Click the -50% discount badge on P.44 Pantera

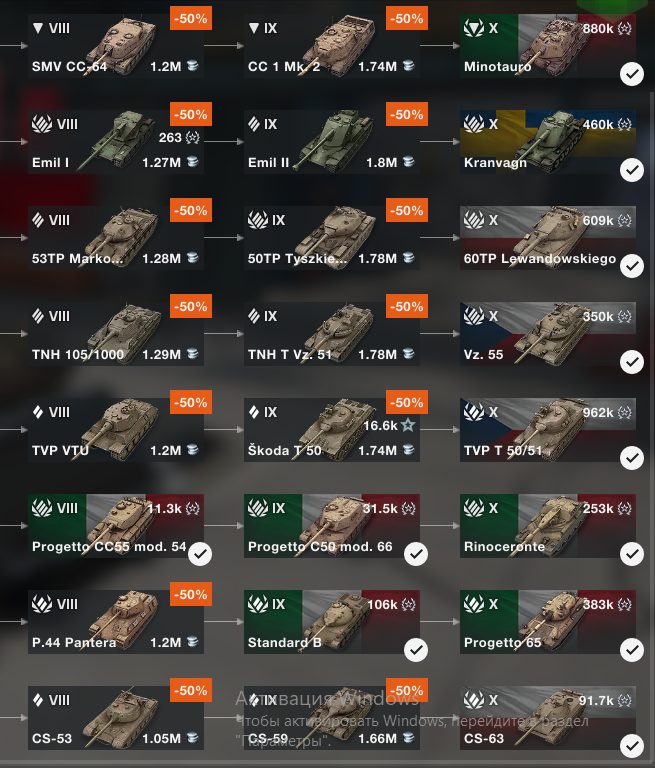coord(191,595)
